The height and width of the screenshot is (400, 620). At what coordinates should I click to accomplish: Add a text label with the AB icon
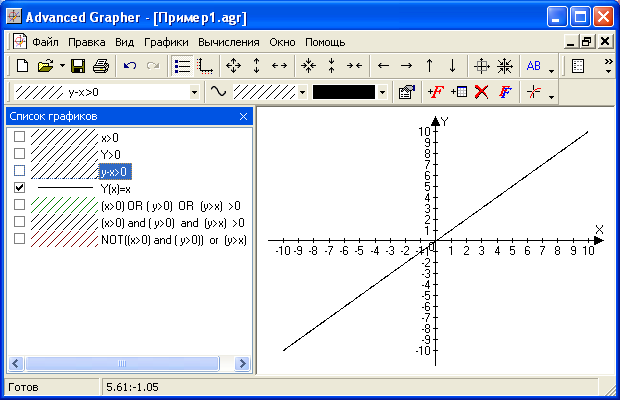coord(533,66)
